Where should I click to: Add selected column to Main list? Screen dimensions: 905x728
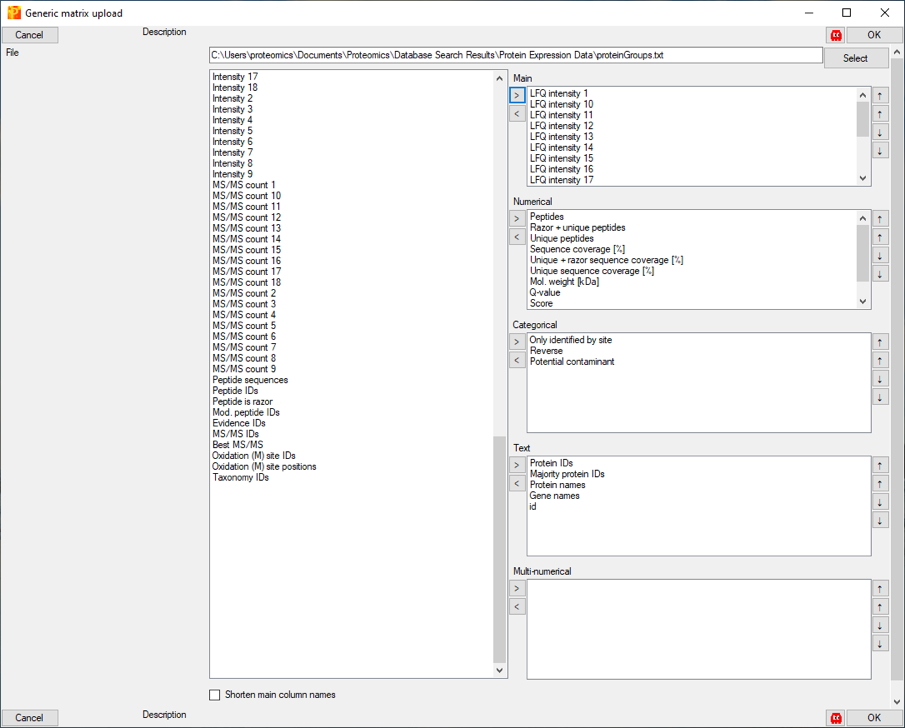[x=517, y=95]
